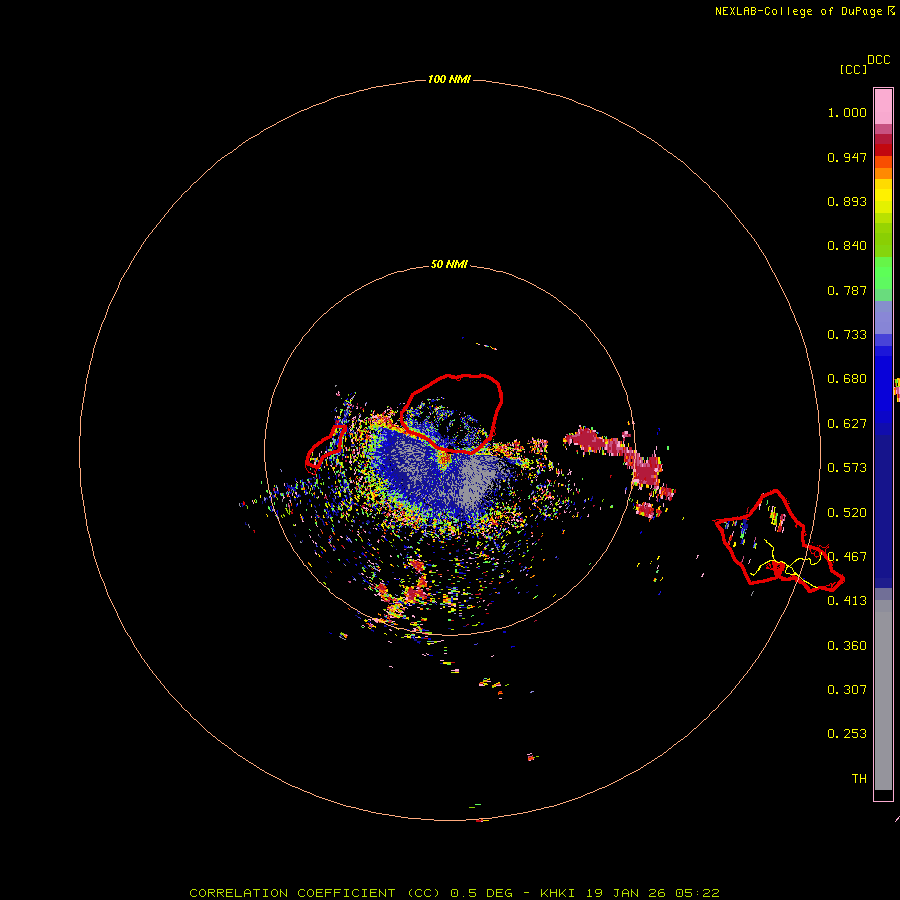
Task: Click the 0.680 color scale value
Action: [x=847, y=379]
